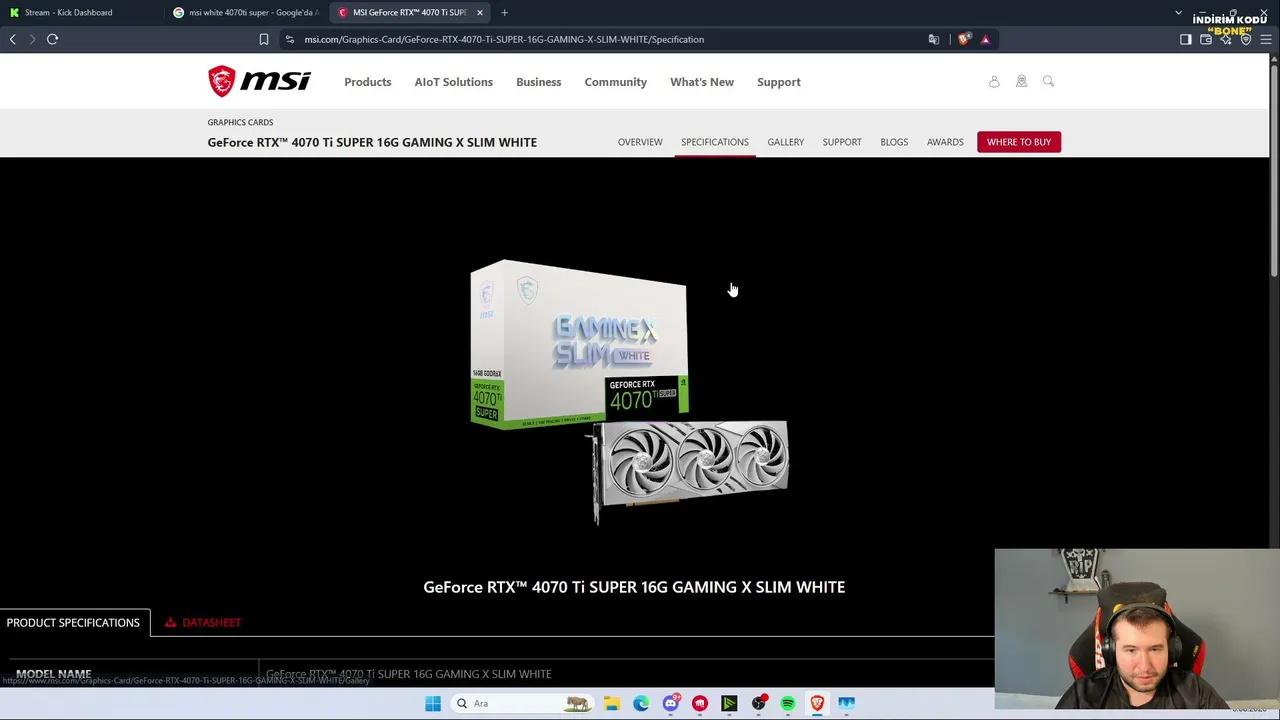Screen dimensions: 1280x720
Task: Open the Products menu
Action: [x=368, y=82]
